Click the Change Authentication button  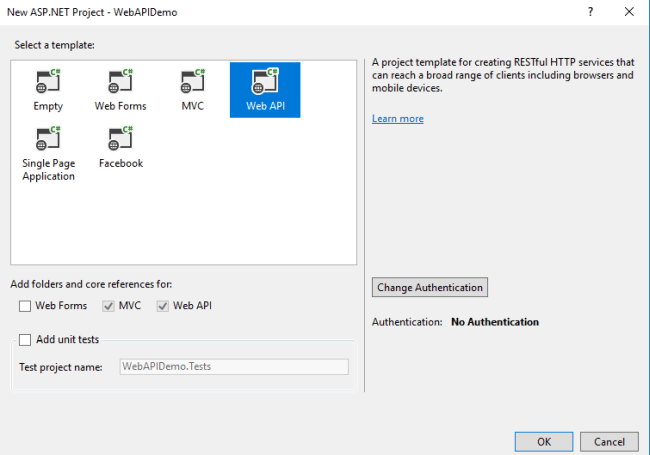(429, 287)
